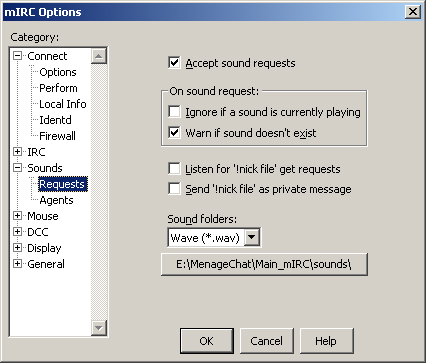Expand the Mouse category node
Screen dimensions: 426x363
click(x=18, y=216)
